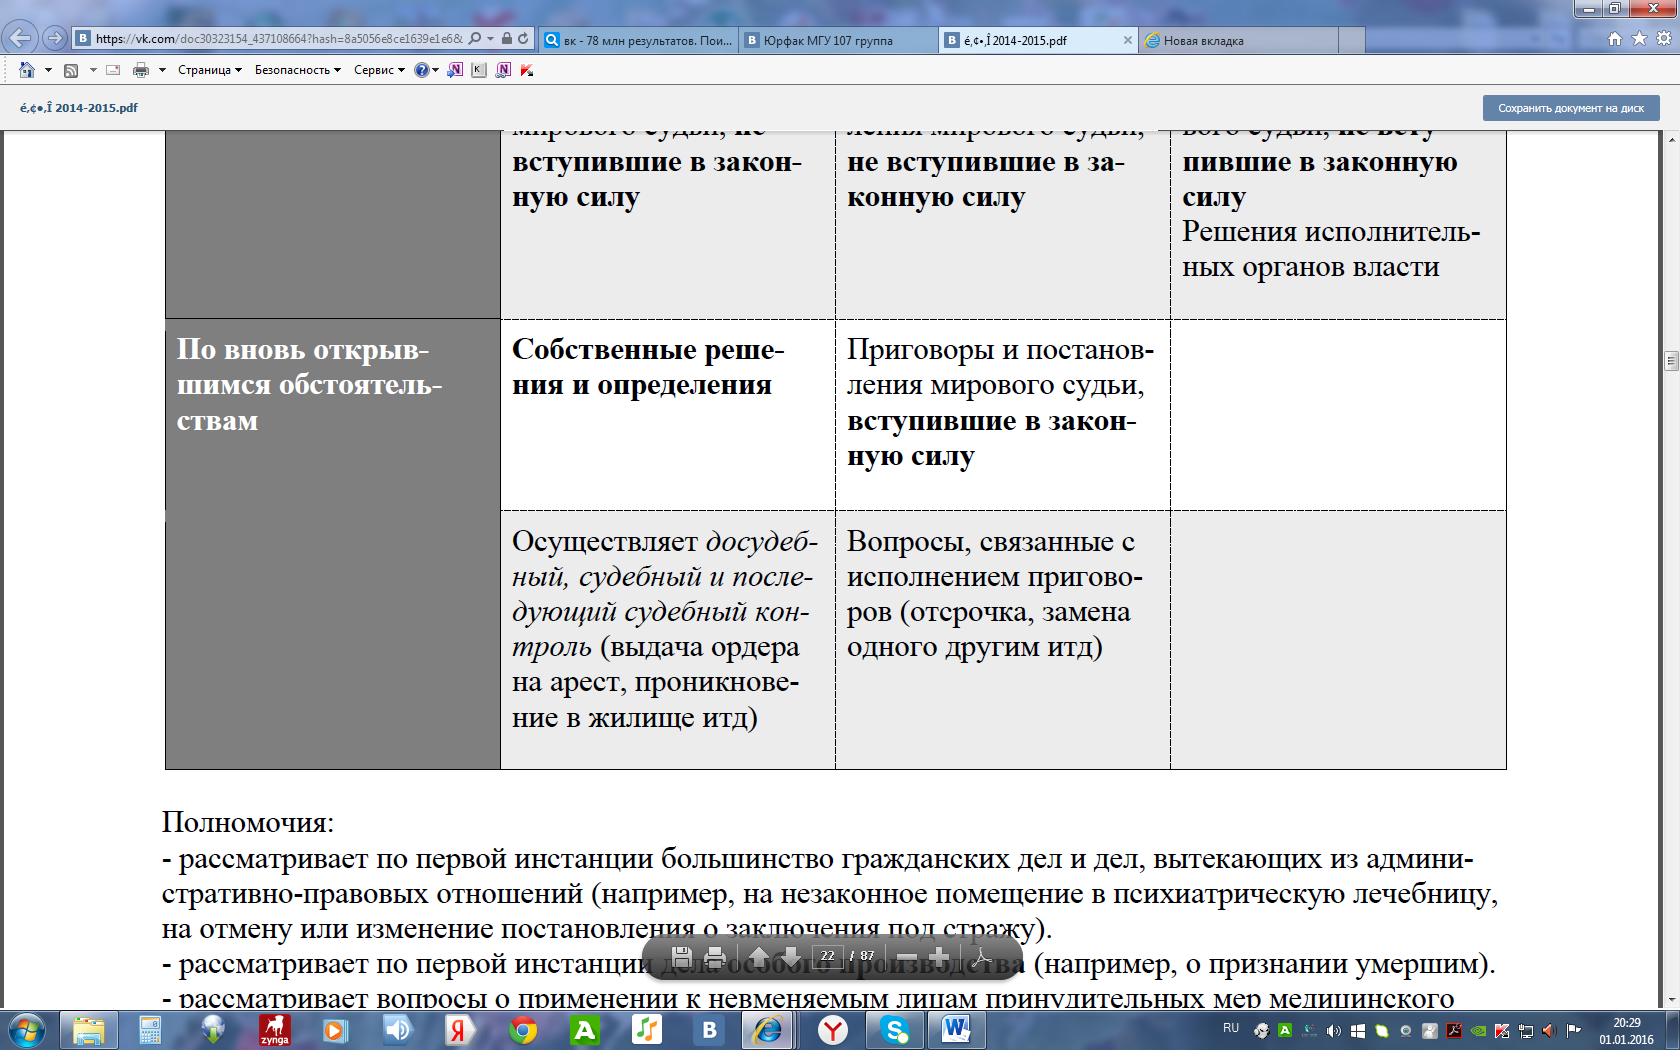This screenshot has height=1050, width=1680.
Task: Click the grey K virtual keyboard icon
Action: point(479,70)
